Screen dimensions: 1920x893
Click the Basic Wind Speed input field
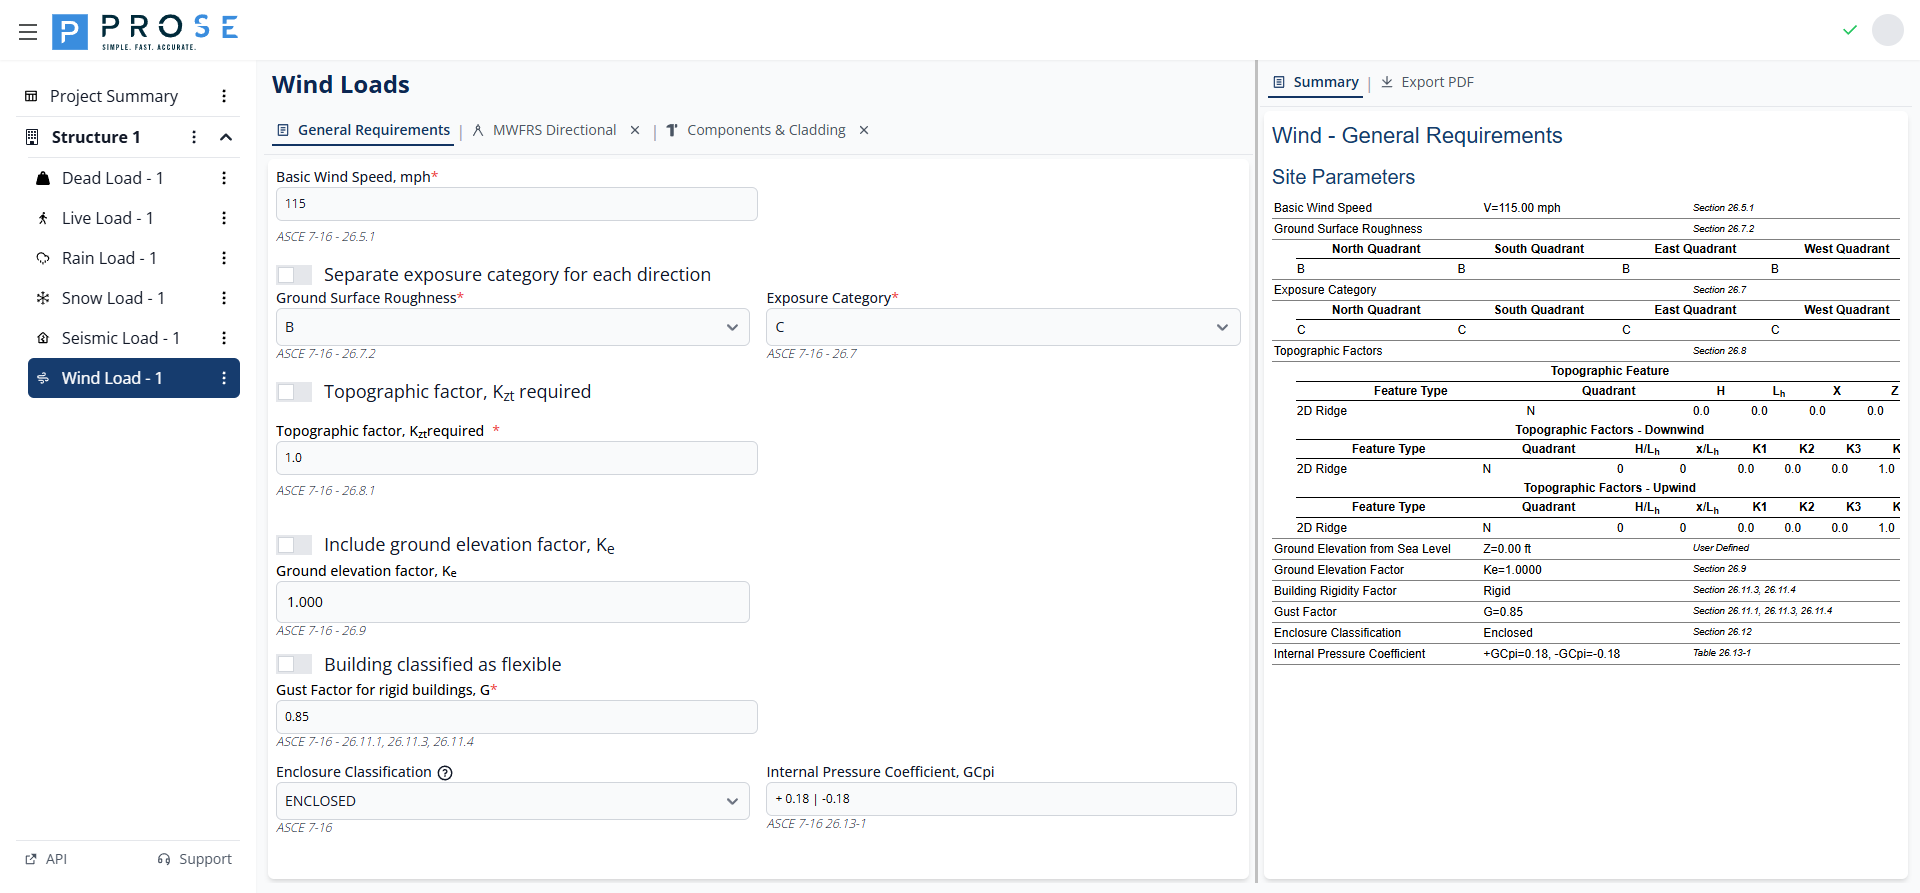pos(516,204)
